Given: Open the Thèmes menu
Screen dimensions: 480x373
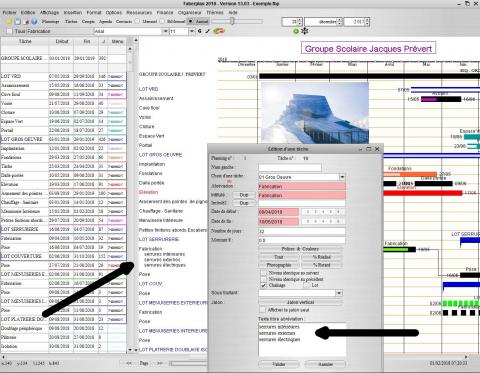Looking at the screenshot, I should pyautogui.click(x=215, y=12).
